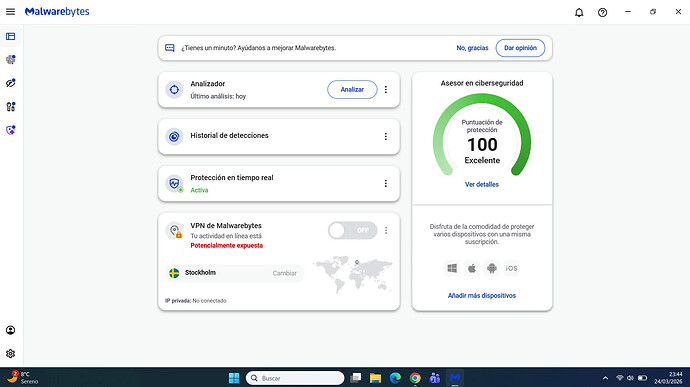Open Microsoft Teams from taskbar
This screenshot has width=690, height=387.
point(435,378)
